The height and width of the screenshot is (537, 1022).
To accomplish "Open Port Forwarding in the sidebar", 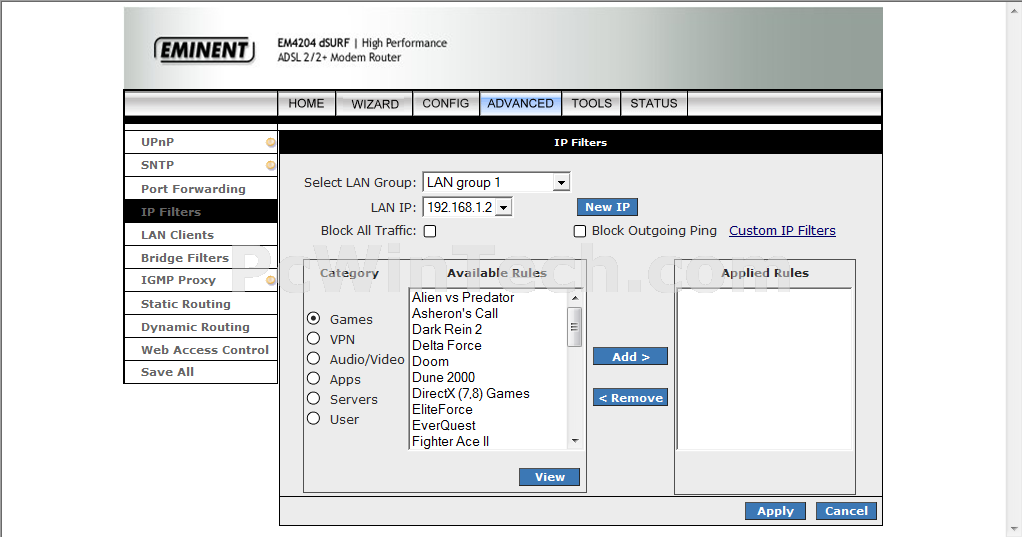I will (201, 188).
